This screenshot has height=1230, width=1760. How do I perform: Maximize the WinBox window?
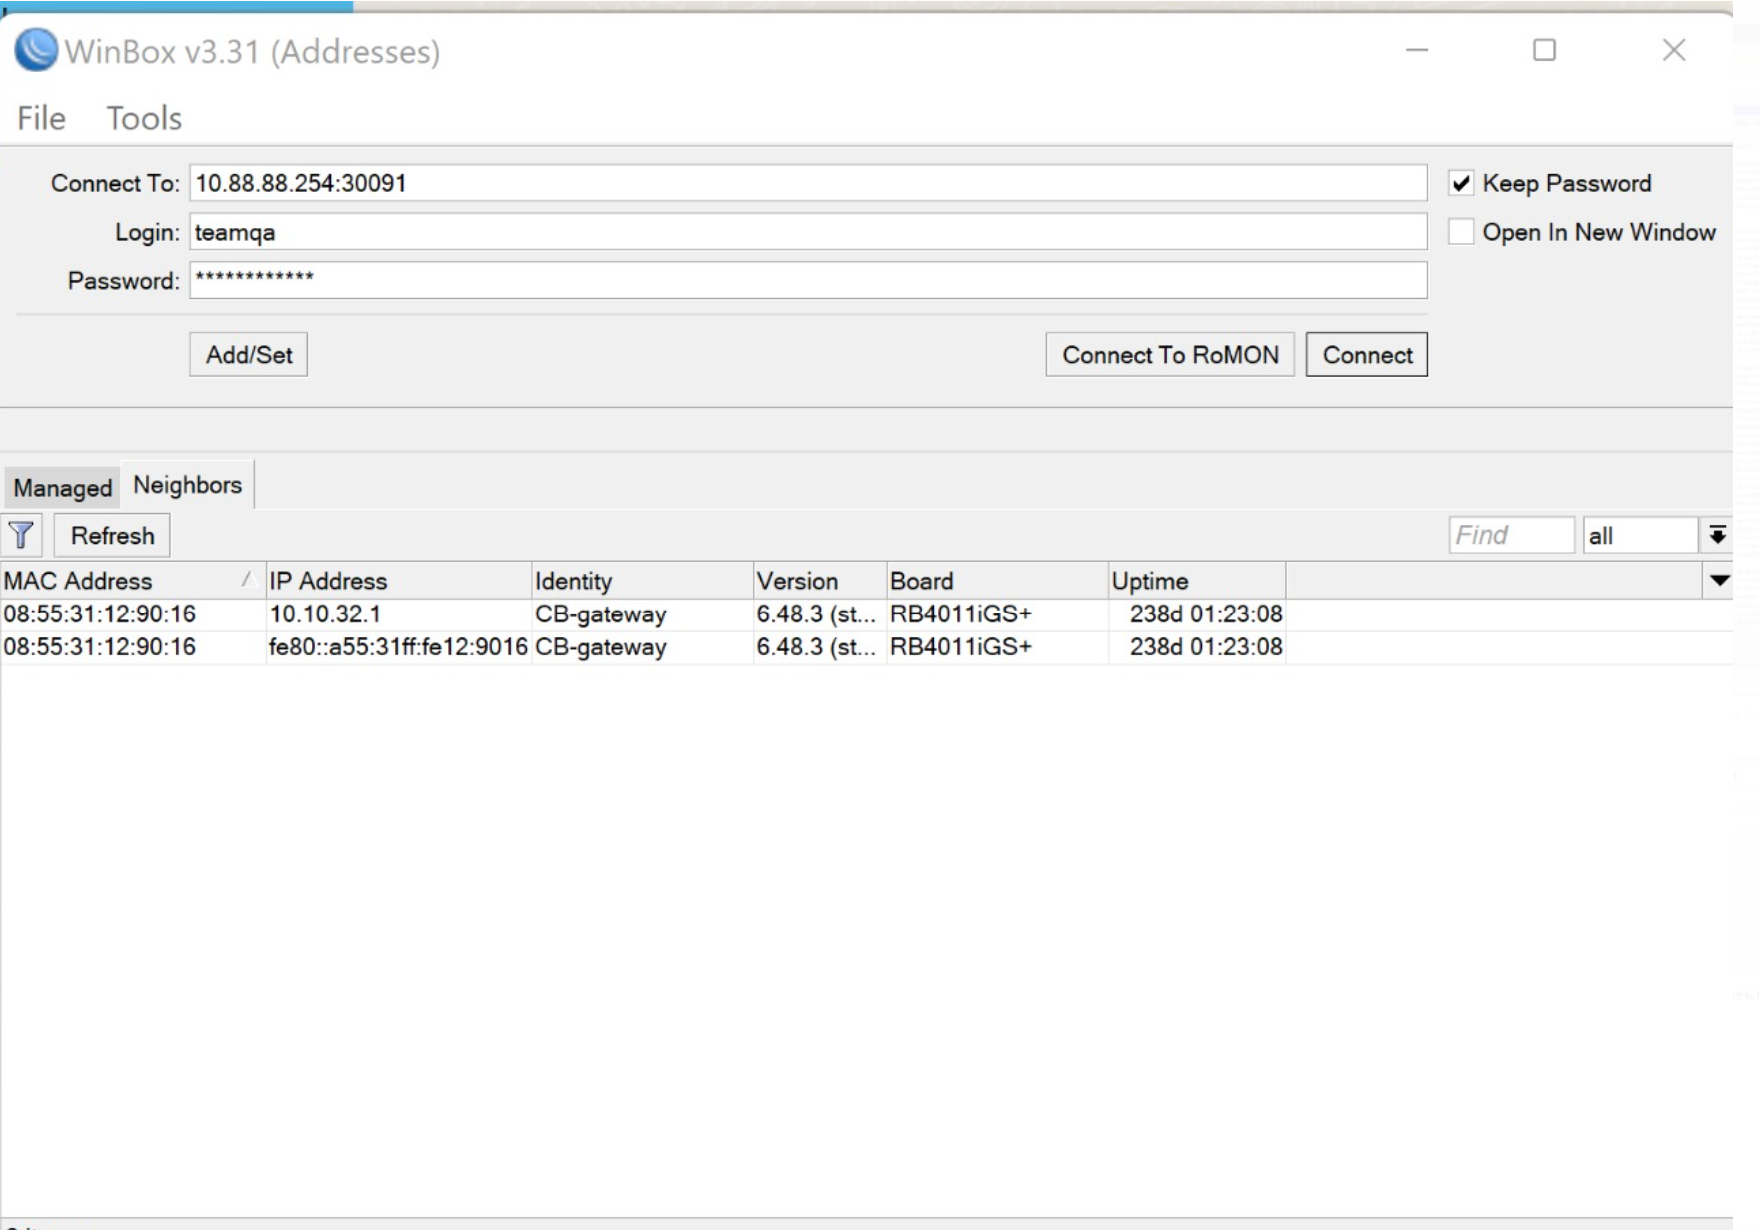click(x=1545, y=50)
